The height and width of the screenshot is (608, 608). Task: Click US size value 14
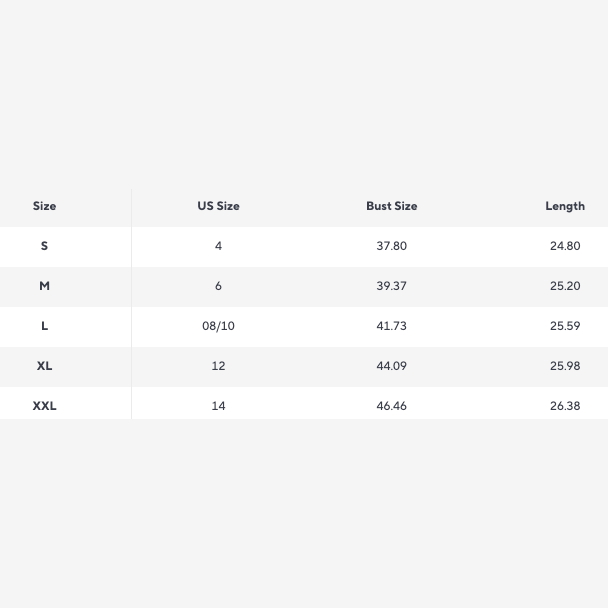pyautogui.click(x=218, y=406)
